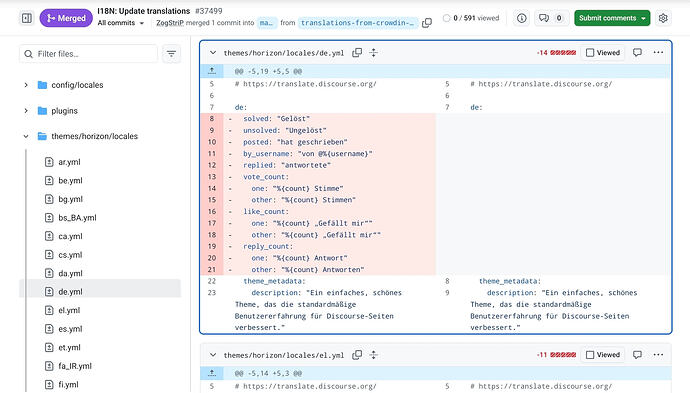
Task: Expand up hunk in de.yml diff
Action: pyautogui.click(x=212, y=71)
